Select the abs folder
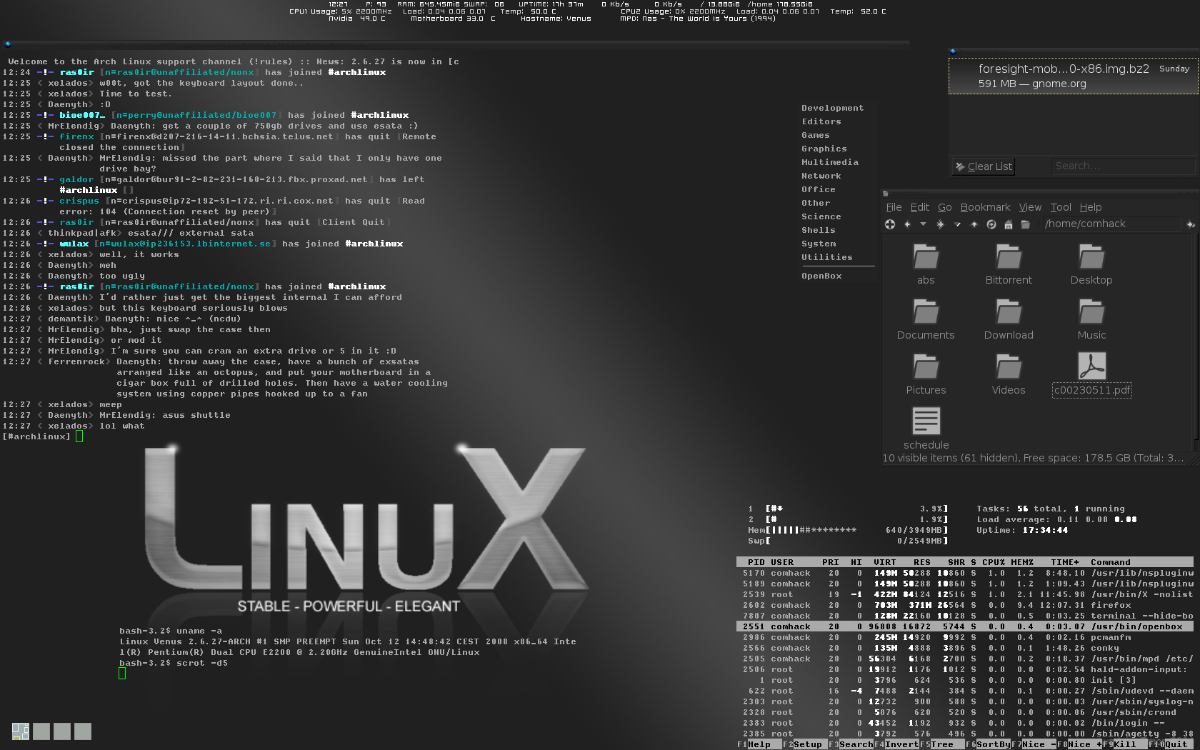The width and height of the screenshot is (1200, 750). pos(926,265)
